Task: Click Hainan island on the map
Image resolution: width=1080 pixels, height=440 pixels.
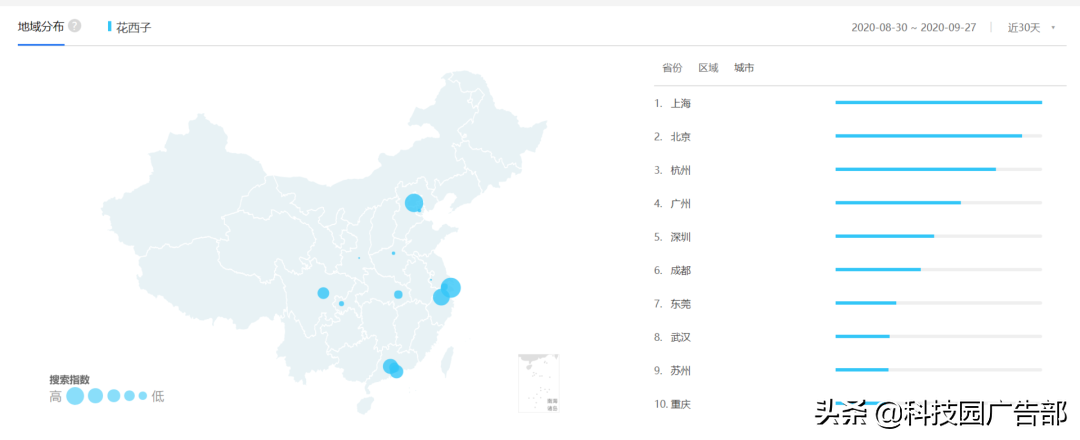Action: (x=366, y=406)
